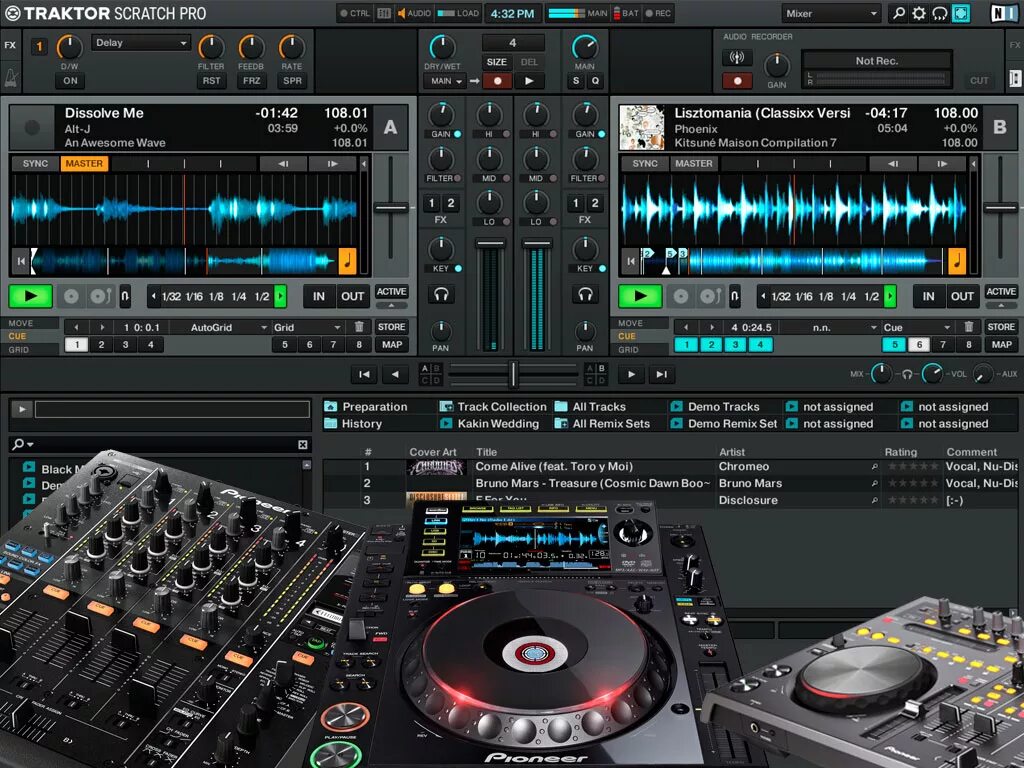This screenshot has height=768, width=1024.
Task: Toggle SYNC on Deck B
Action: coord(645,163)
